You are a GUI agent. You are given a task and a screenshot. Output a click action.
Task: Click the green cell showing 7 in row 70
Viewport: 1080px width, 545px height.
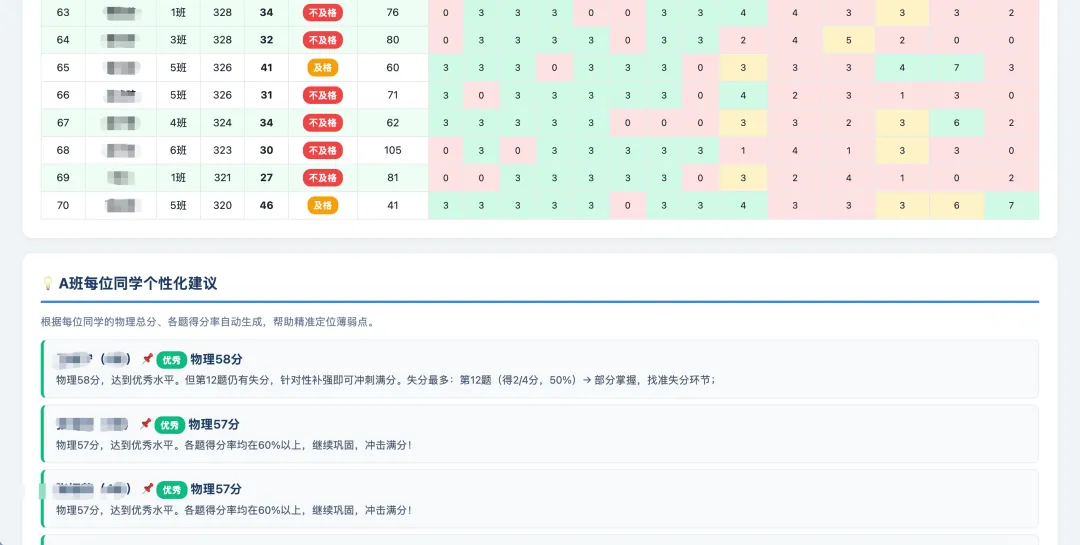click(x=1011, y=205)
